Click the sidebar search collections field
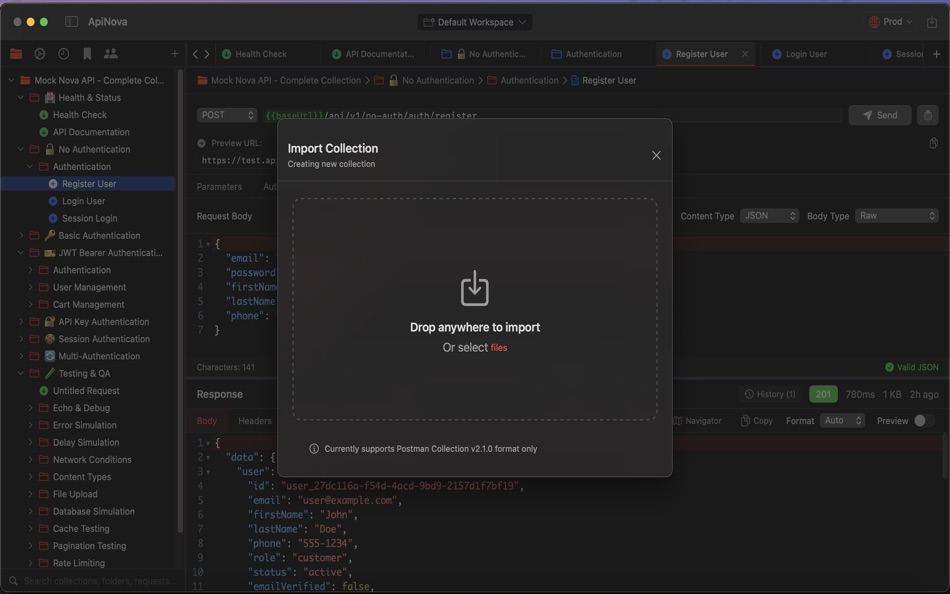The image size is (950, 594). (x=92, y=581)
